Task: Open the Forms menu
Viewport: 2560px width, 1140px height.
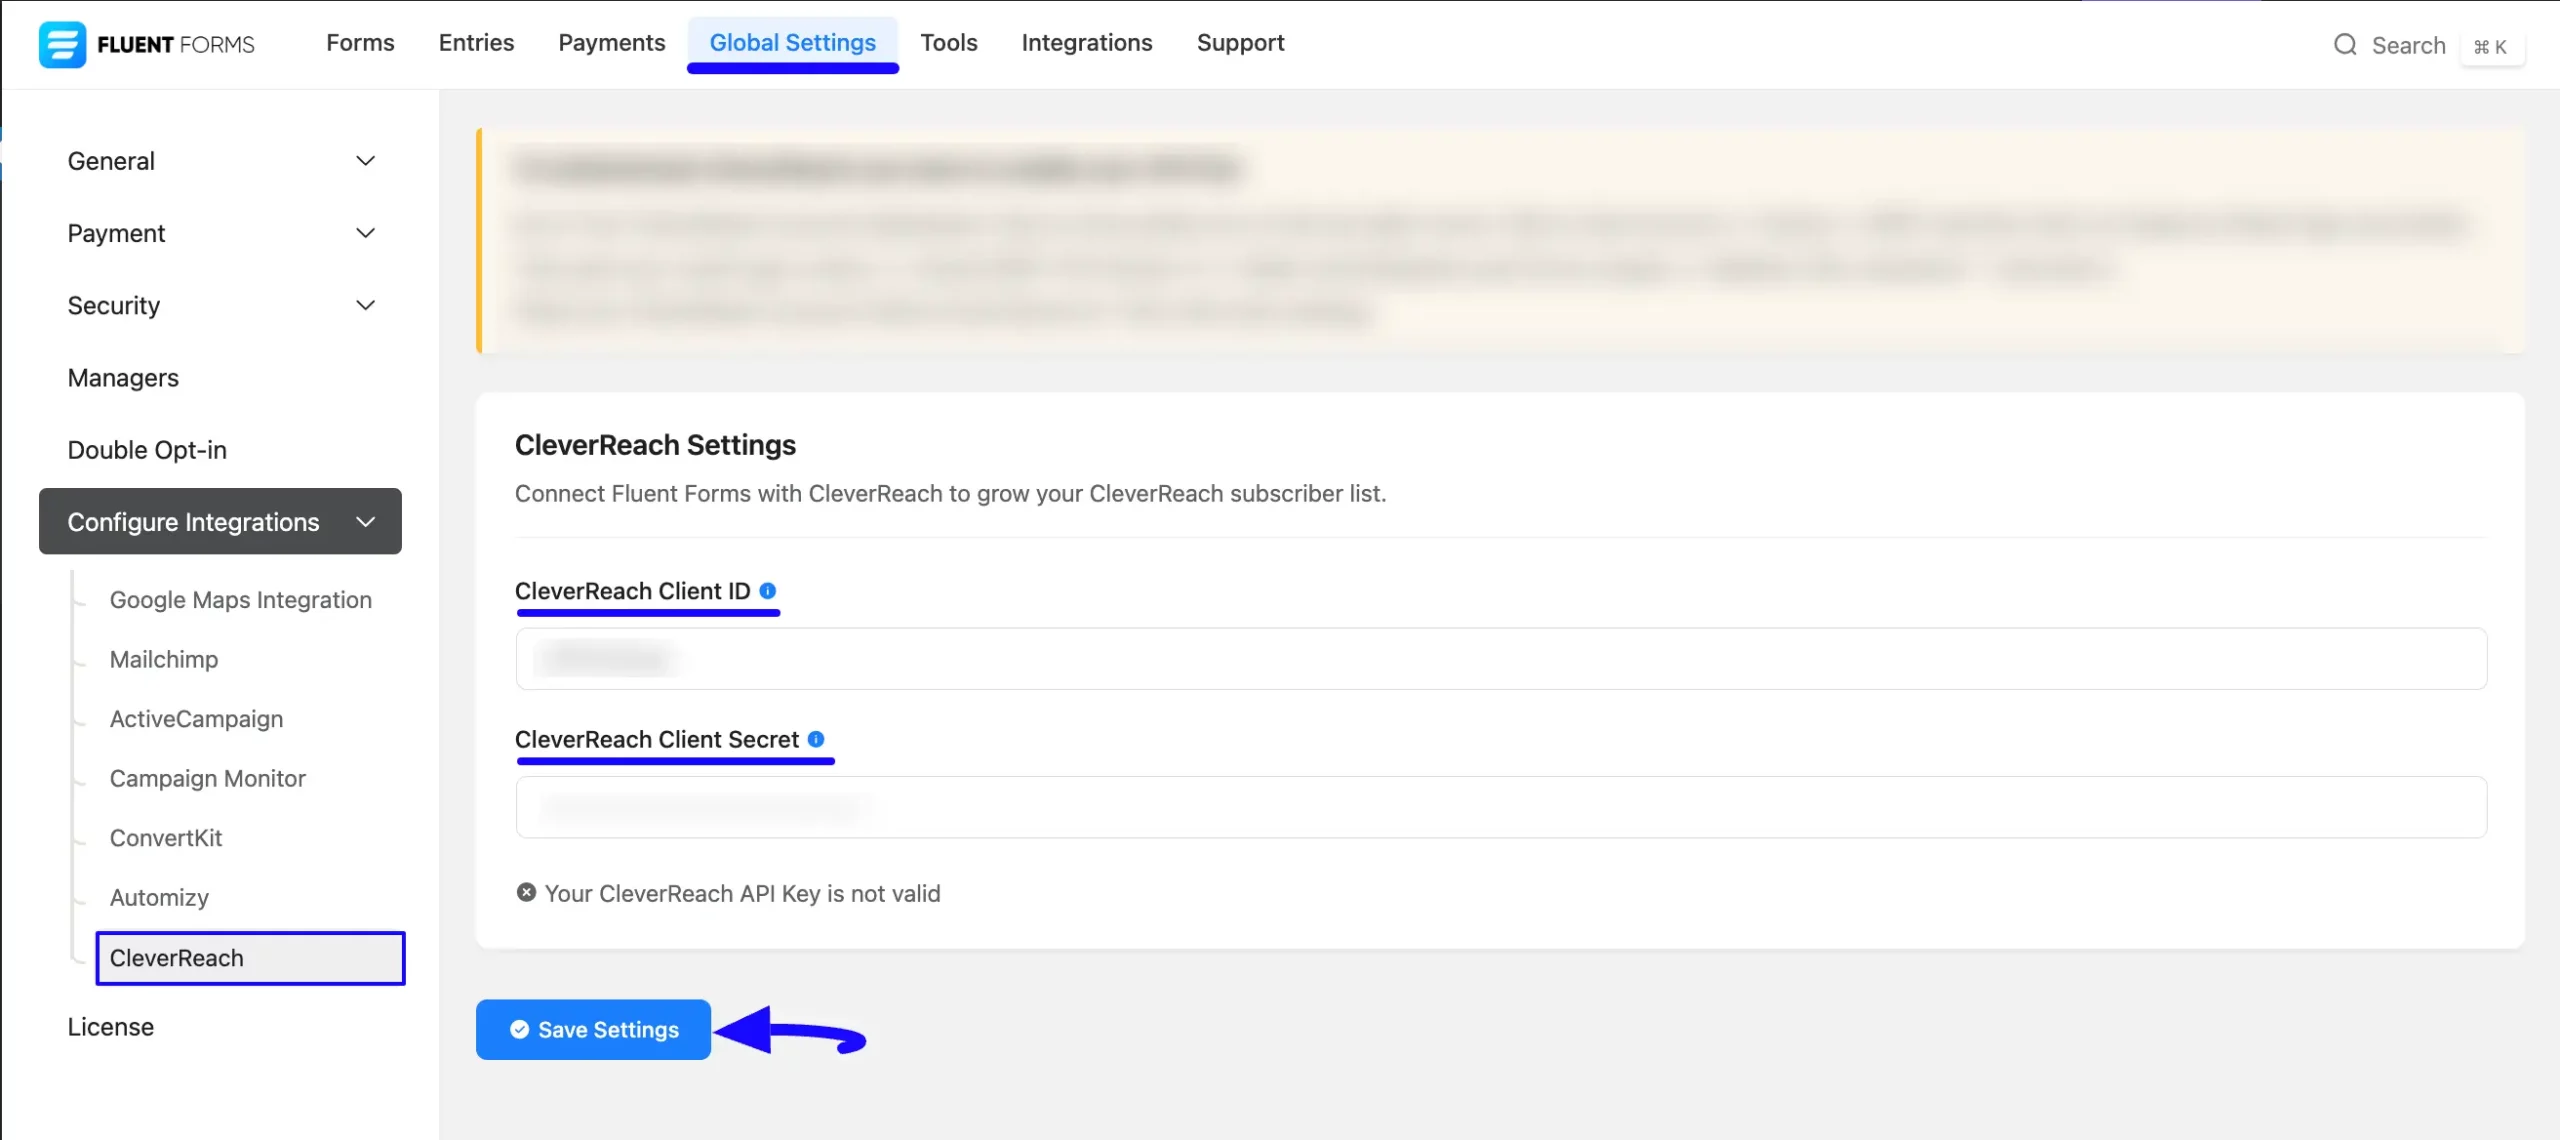Action: coord(360,43)
